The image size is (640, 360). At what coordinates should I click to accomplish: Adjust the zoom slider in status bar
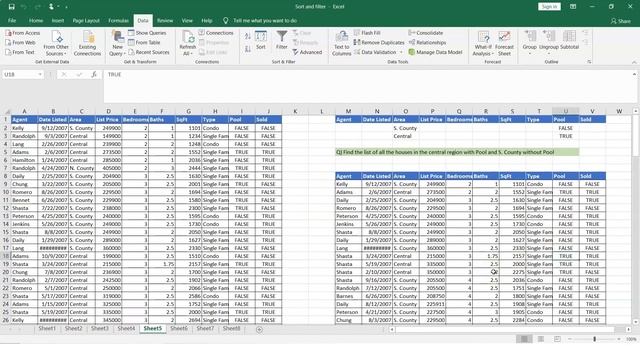(594, 339)
